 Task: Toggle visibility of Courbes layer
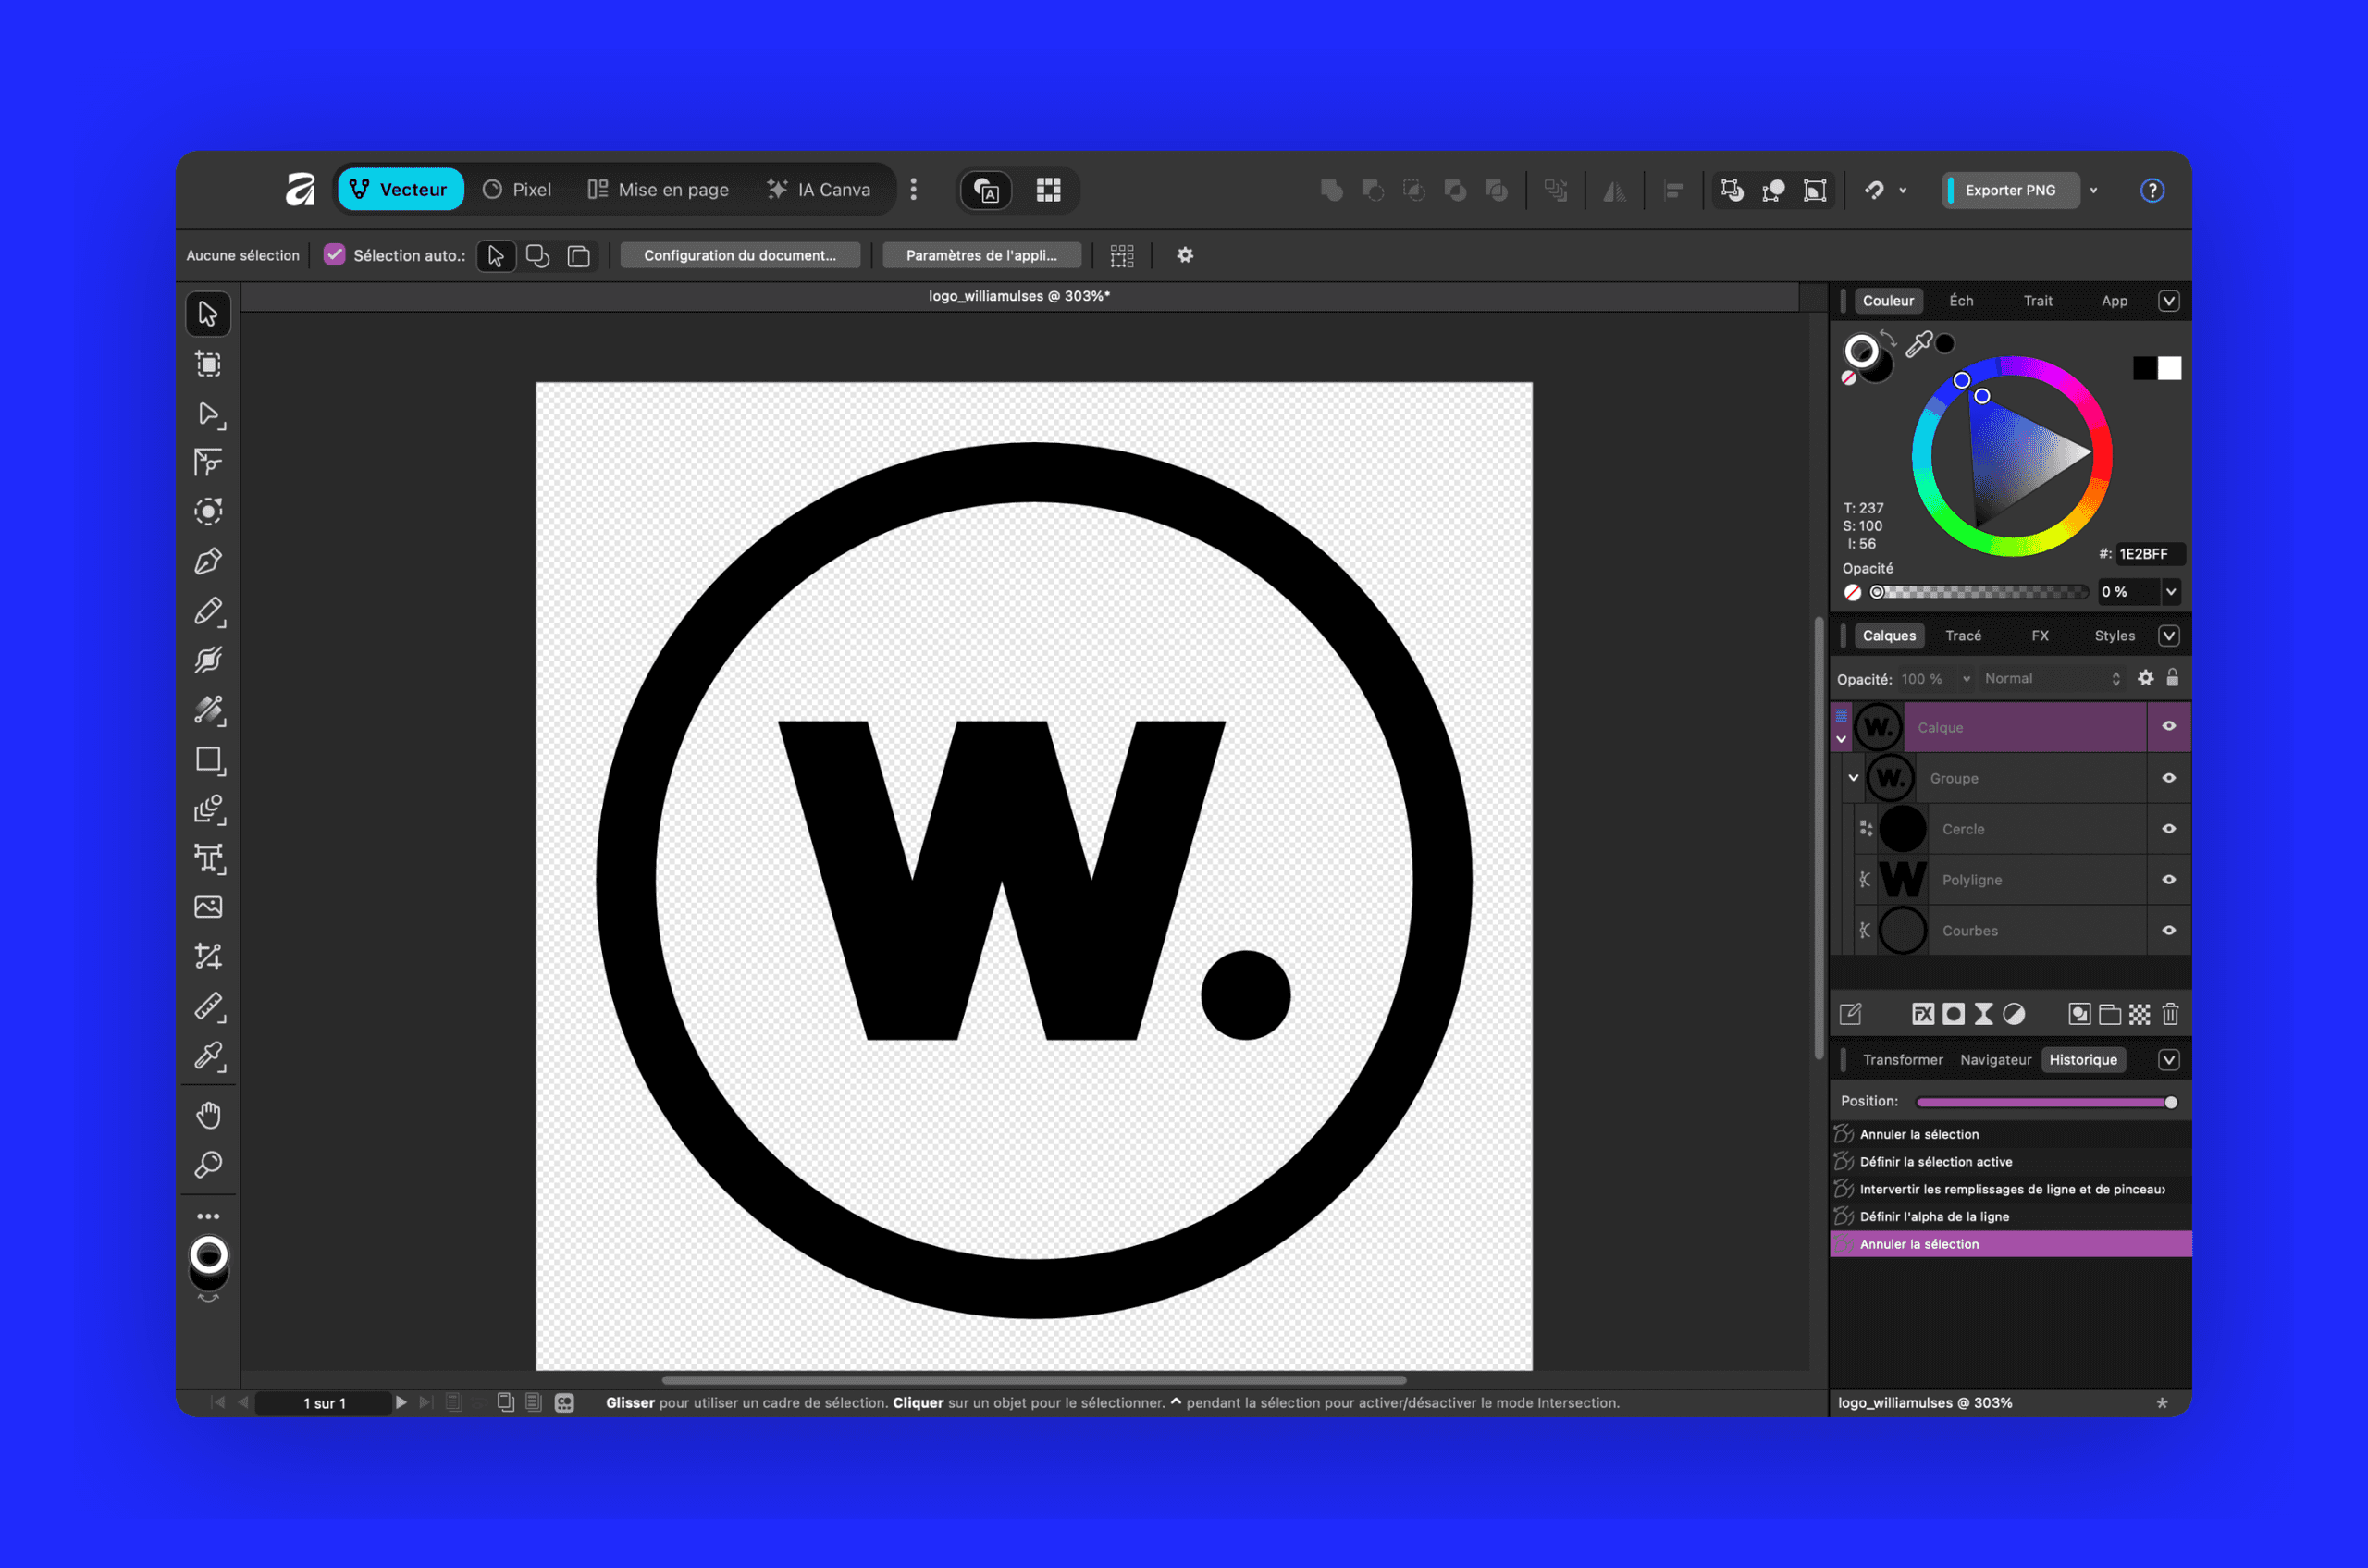[2168, 931]
